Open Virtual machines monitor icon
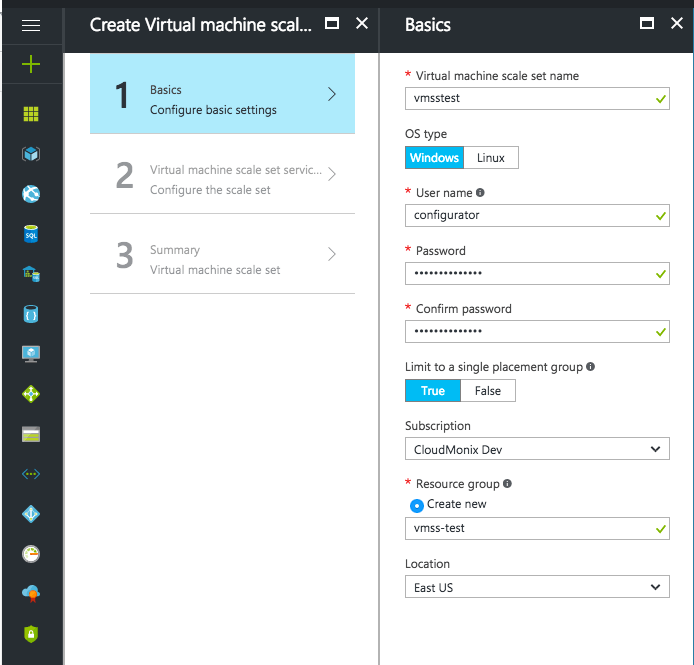Image resolution: width=694 pixels, height=665 pixels. (31, 354)
